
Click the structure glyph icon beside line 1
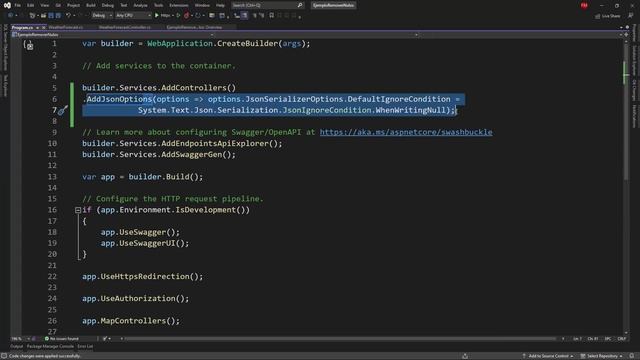click(x=29, y=45)
